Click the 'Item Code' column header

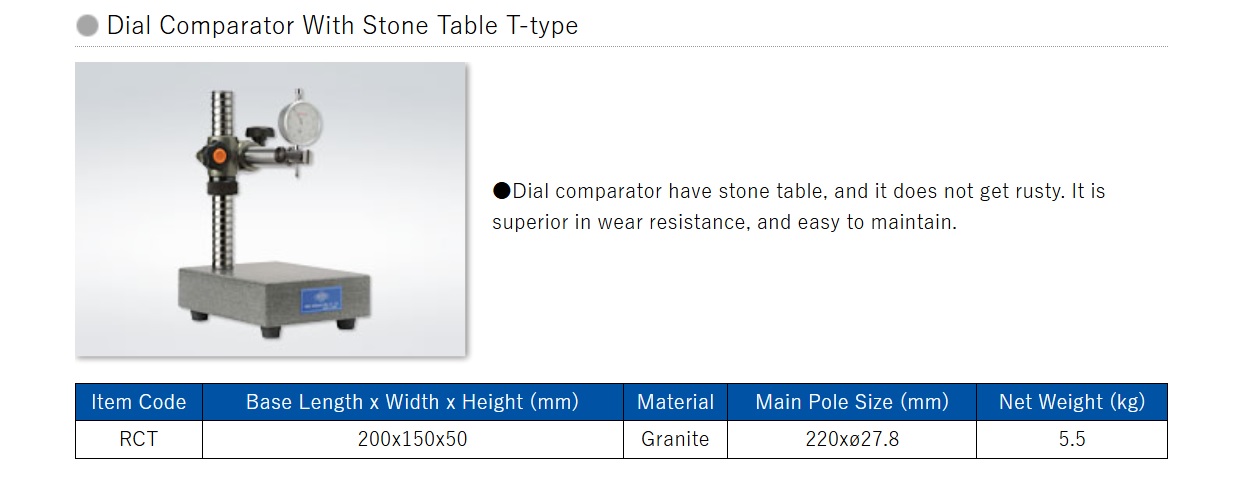[x=139, y=402]
